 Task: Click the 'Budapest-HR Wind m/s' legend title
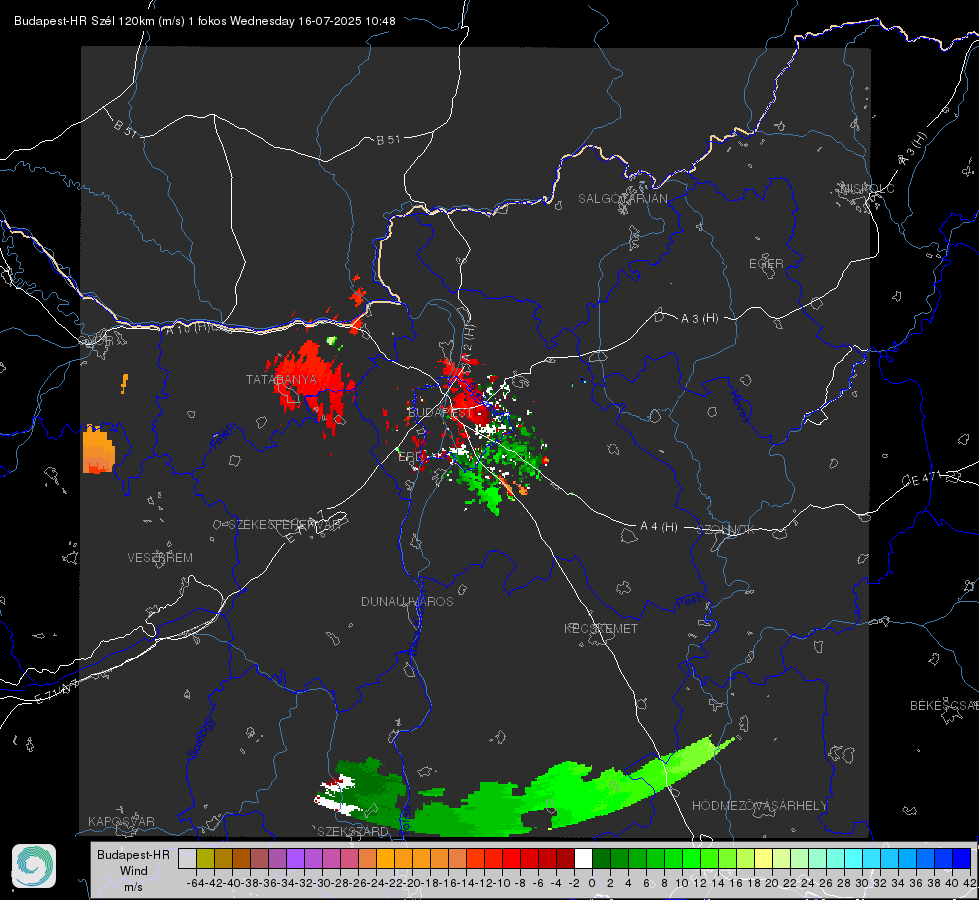(133, 871)
